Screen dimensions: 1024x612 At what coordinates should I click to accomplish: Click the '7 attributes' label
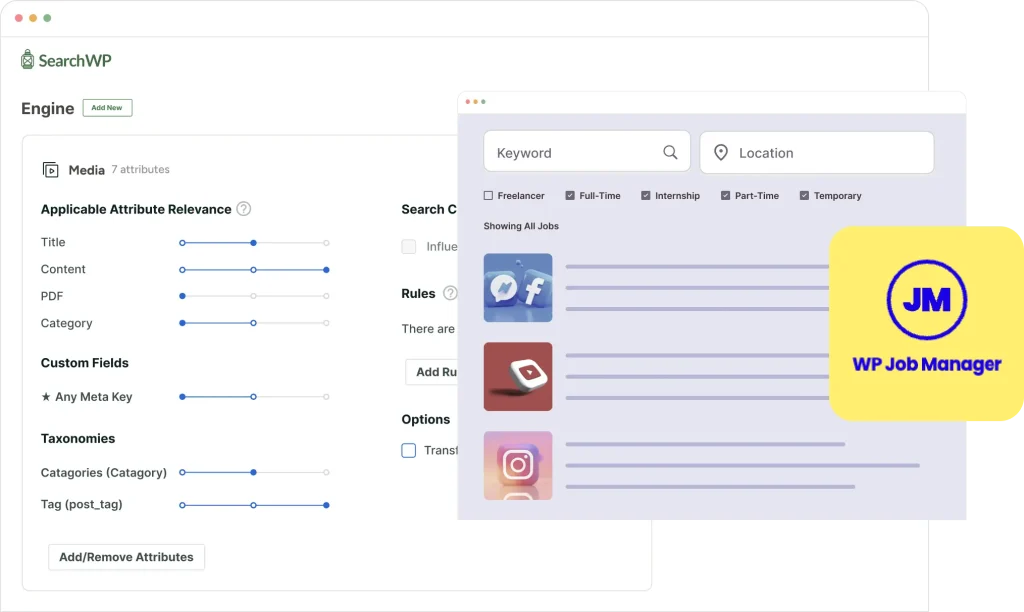(140, 169)
